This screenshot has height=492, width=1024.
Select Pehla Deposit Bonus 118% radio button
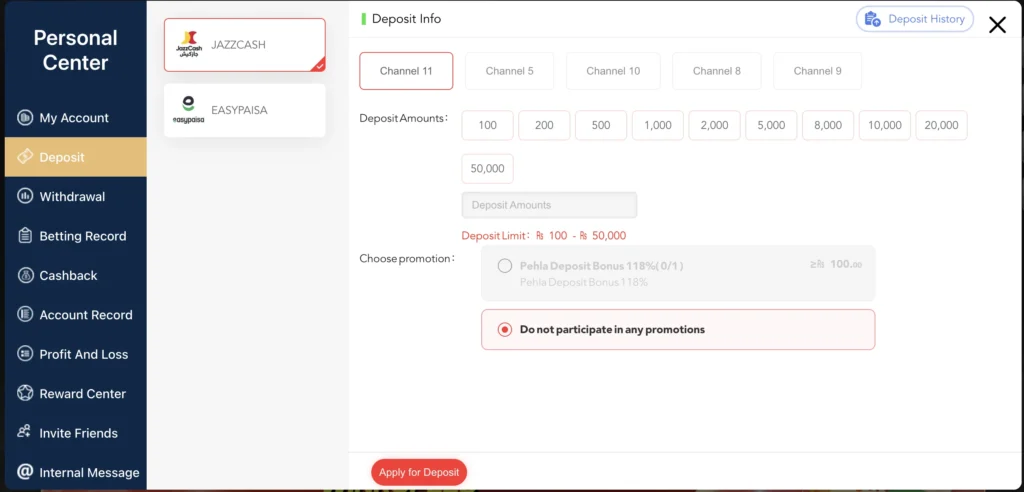[x=505, y=266]
